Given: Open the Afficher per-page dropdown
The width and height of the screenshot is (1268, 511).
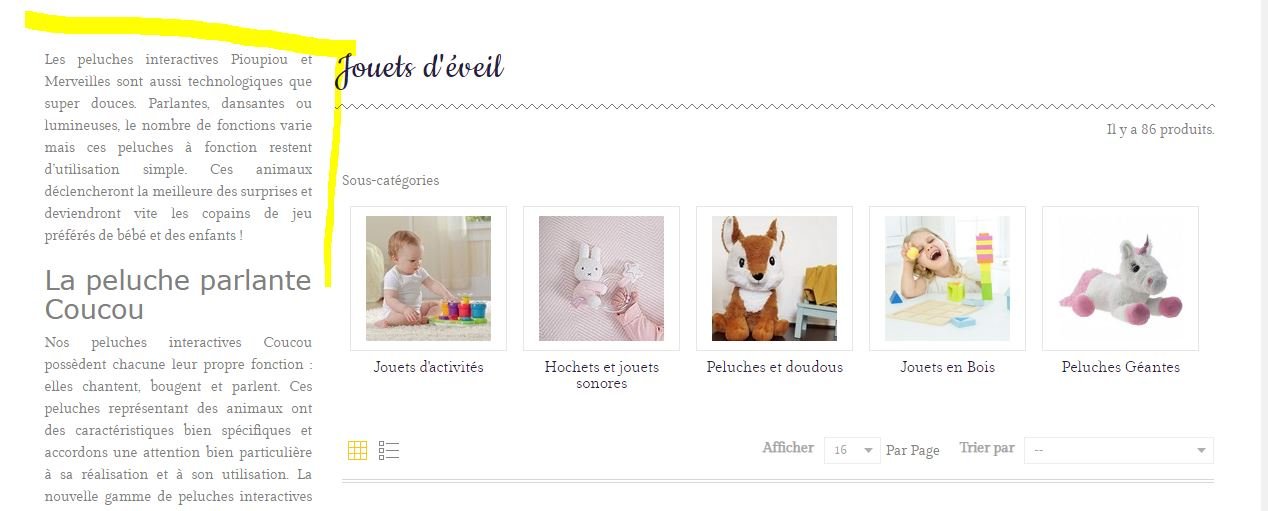Looking at the screenshot, I should tap(852, 450).
